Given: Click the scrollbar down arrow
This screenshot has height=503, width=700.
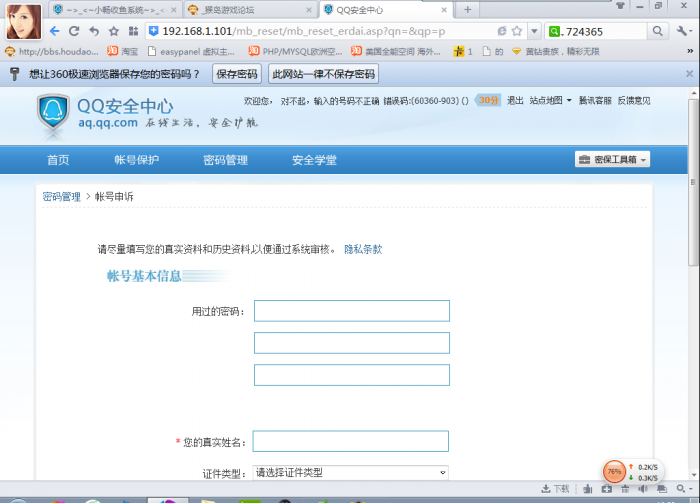Looking at the screenshot, I should (x=693, y=475).
